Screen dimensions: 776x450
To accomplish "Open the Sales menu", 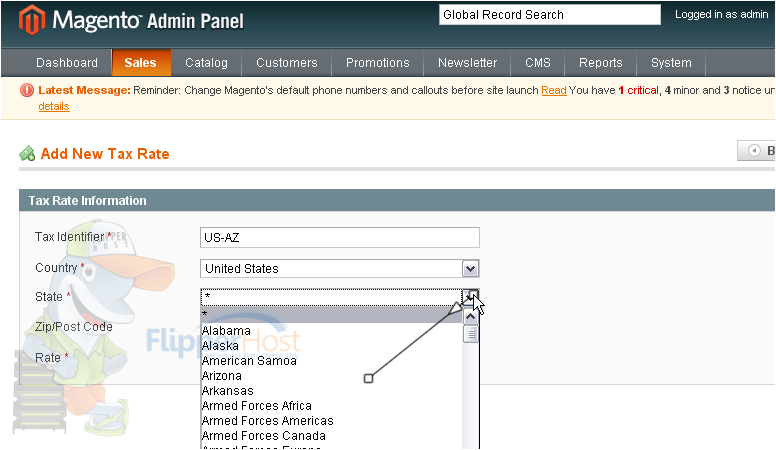I will coord(141,63).
